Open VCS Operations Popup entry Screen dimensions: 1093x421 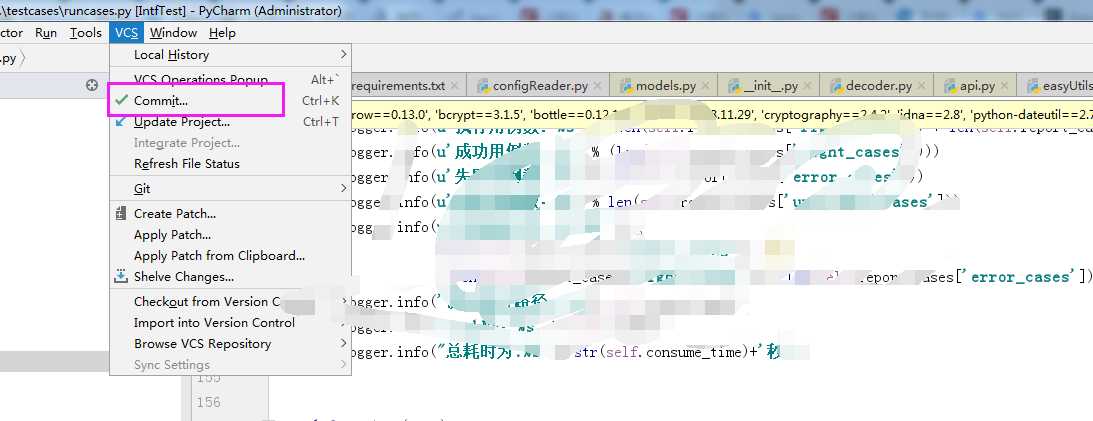[230, 79]
